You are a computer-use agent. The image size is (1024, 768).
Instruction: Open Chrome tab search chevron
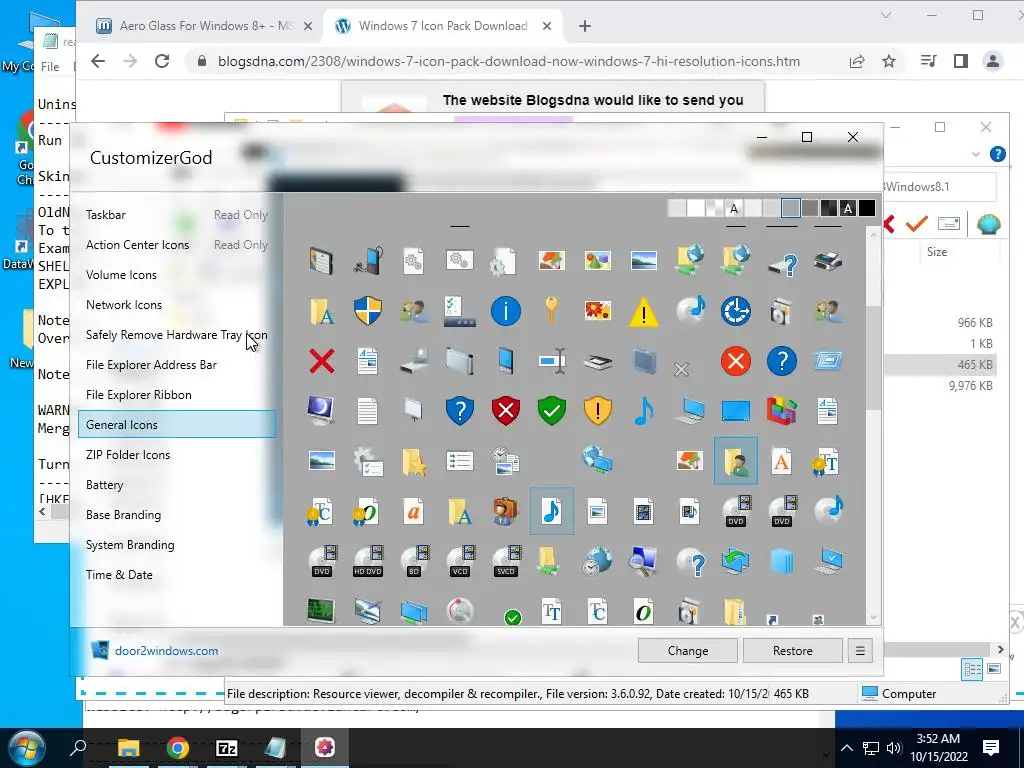click(x=886, y=15)
